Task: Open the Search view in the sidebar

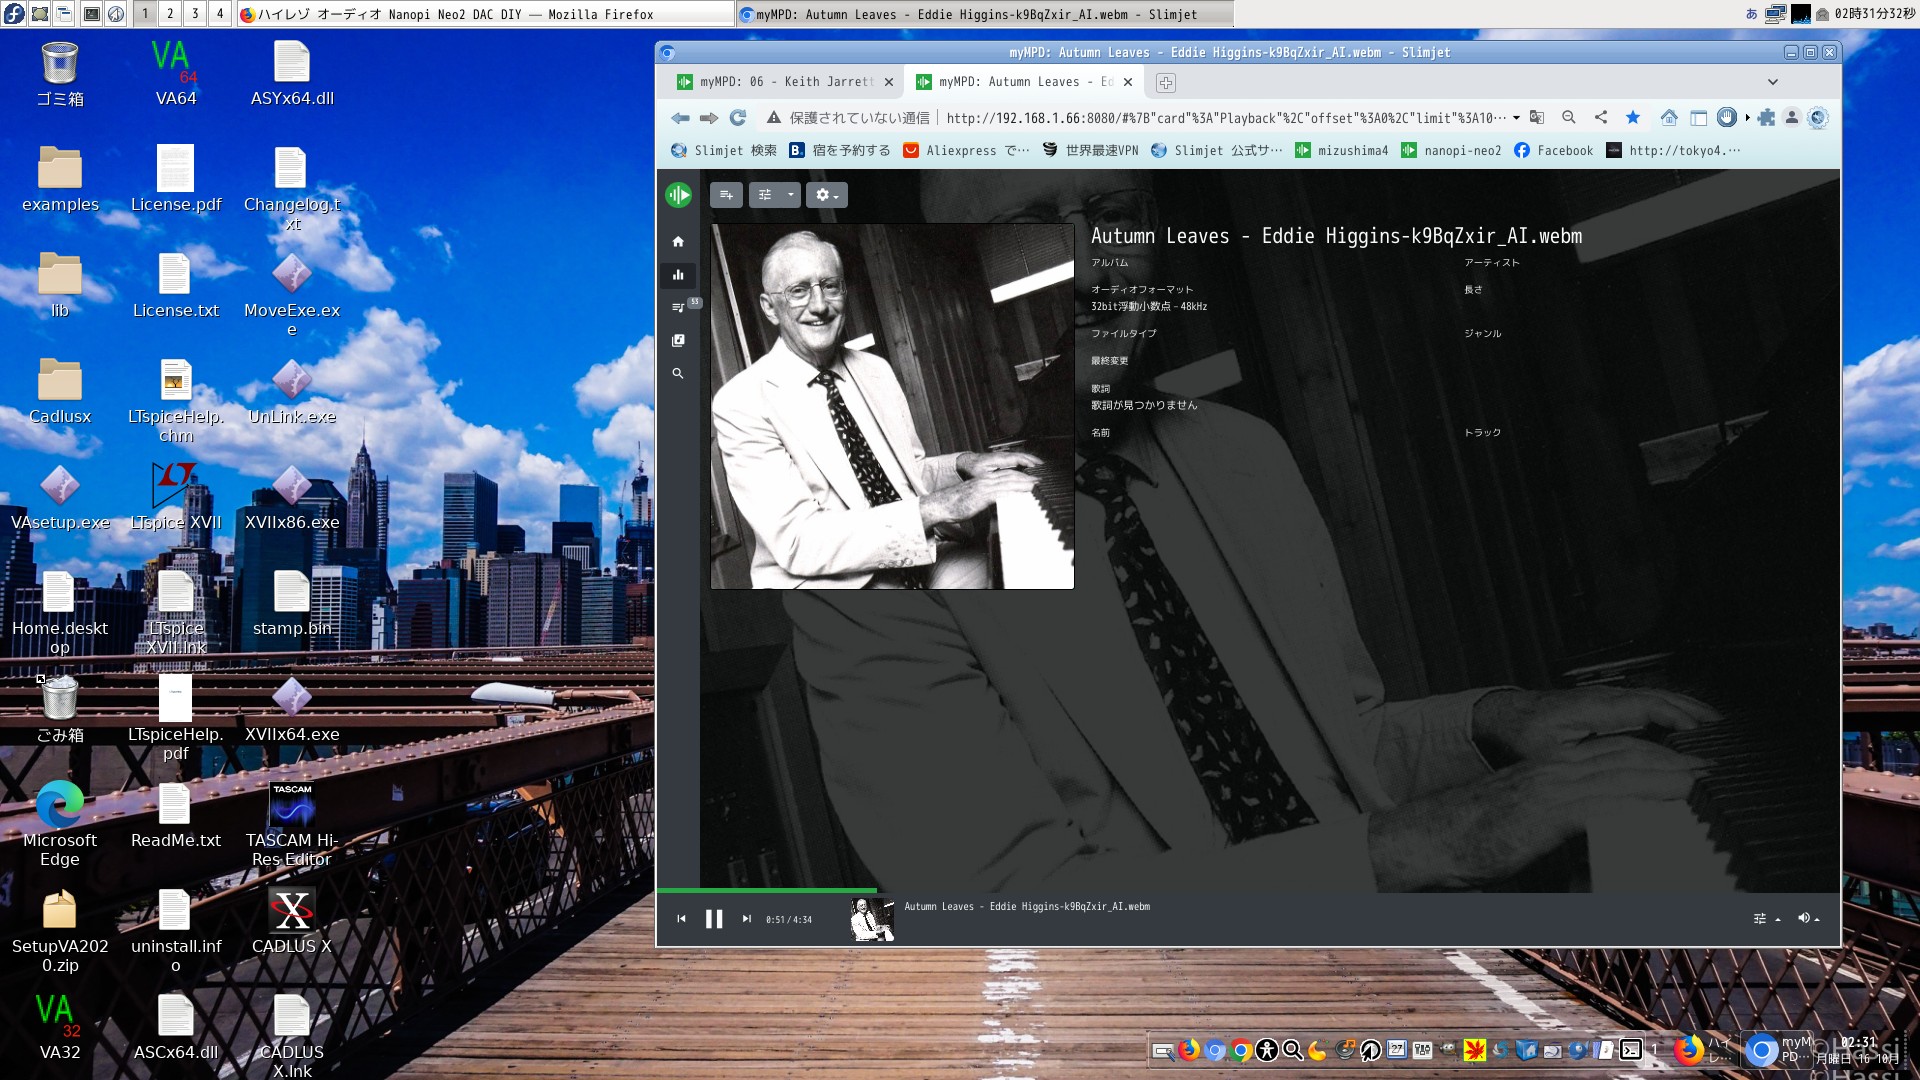Action: coord(678,374)
